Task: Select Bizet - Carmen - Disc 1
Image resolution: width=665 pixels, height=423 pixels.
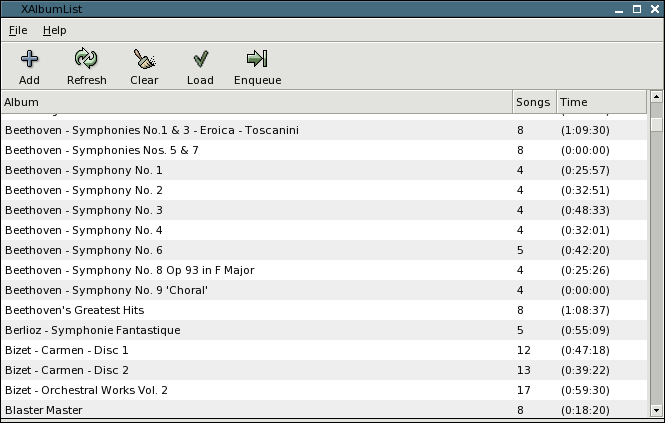Action: [67, 350]
